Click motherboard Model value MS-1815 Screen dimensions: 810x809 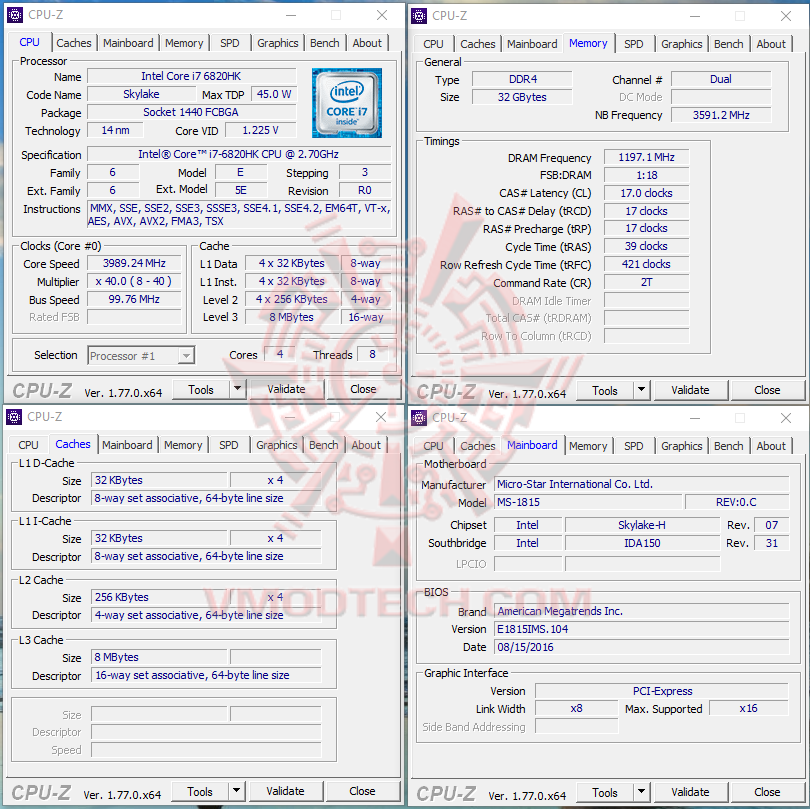pos(588,502)
